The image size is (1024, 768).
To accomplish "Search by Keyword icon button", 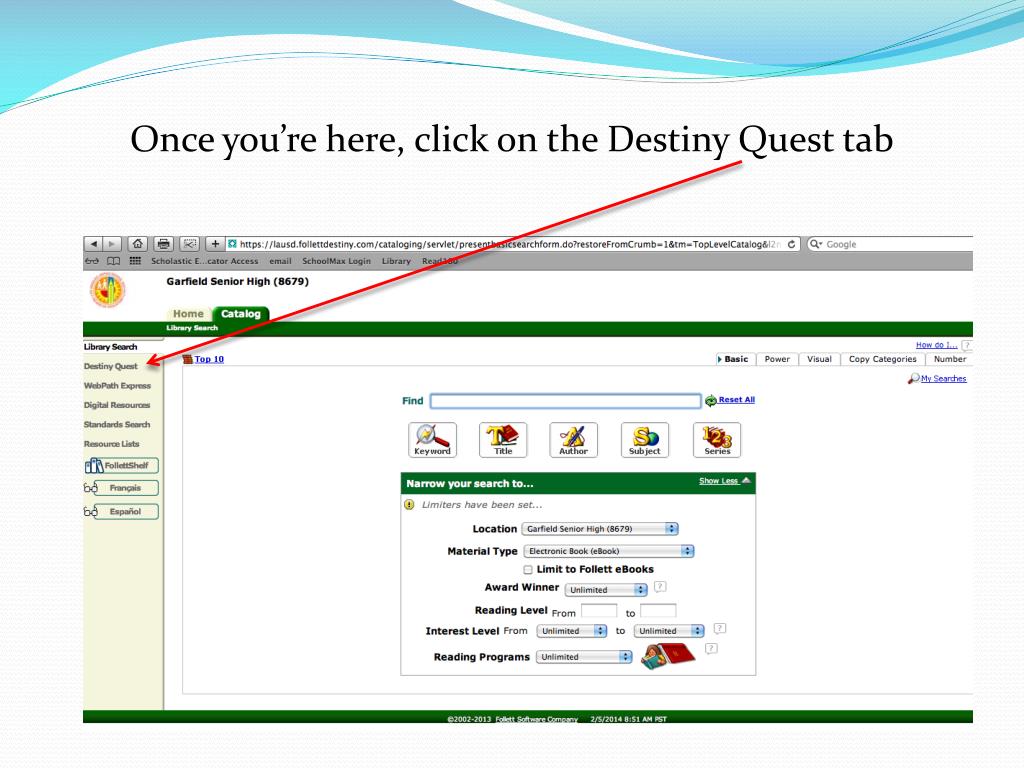I will coord(432,440).
